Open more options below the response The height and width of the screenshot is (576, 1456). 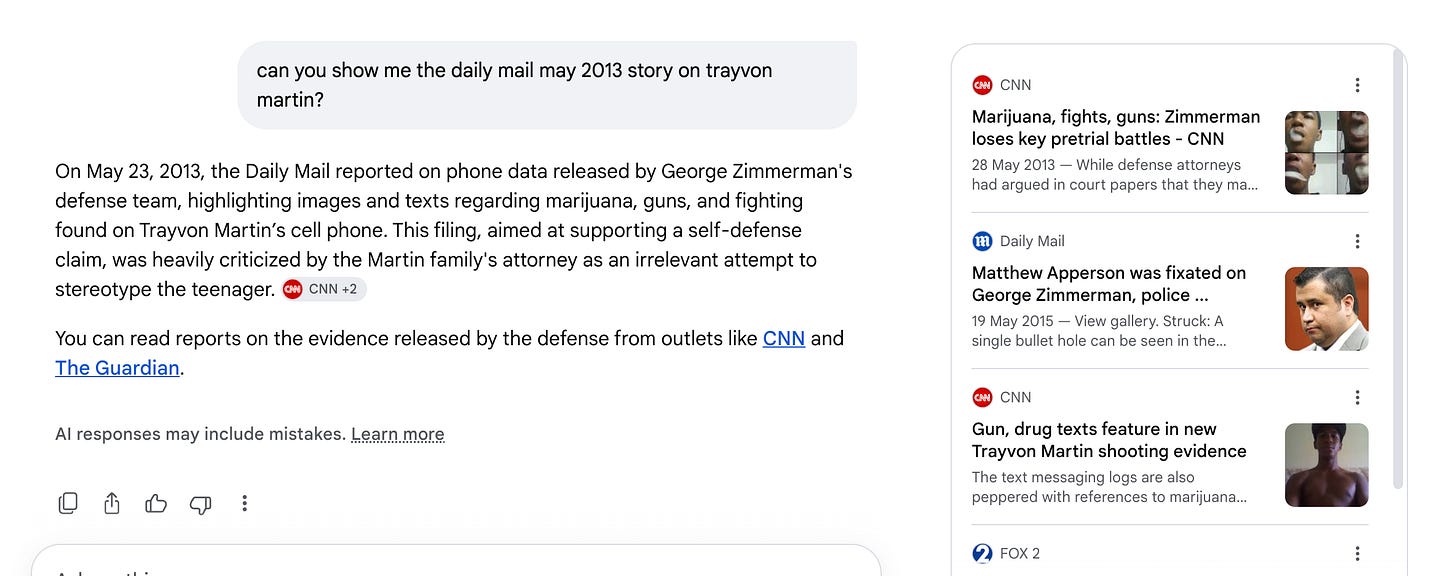tap(244, 503)
